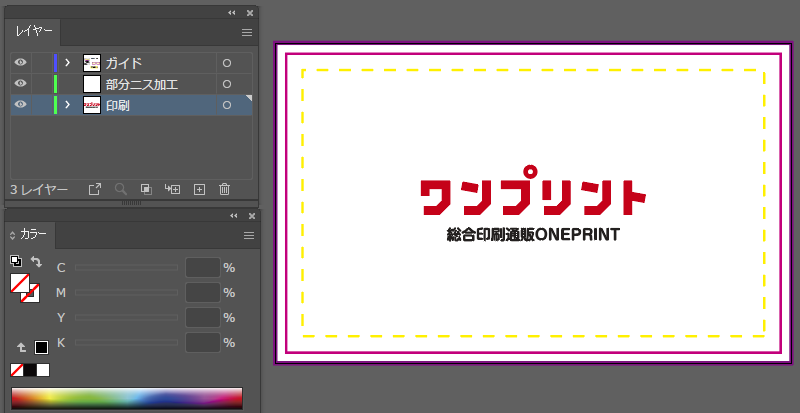Toggle visibility of 部分ニス加工 layer
This screenshot has height=413, width=800.
coord(20,84)
